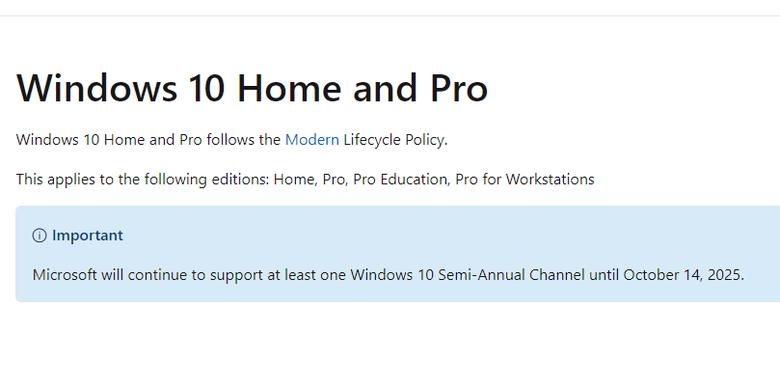
Task: Click the blank white area below the notice
Action: tap(390, 346)
